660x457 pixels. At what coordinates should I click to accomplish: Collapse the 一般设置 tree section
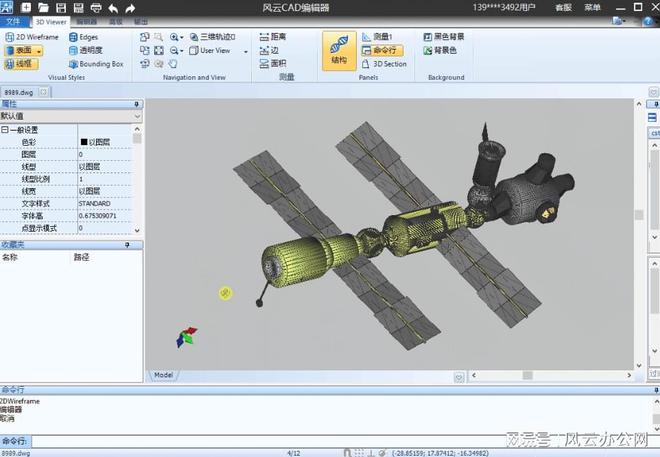pyautogui.click(x=4, y=130)
